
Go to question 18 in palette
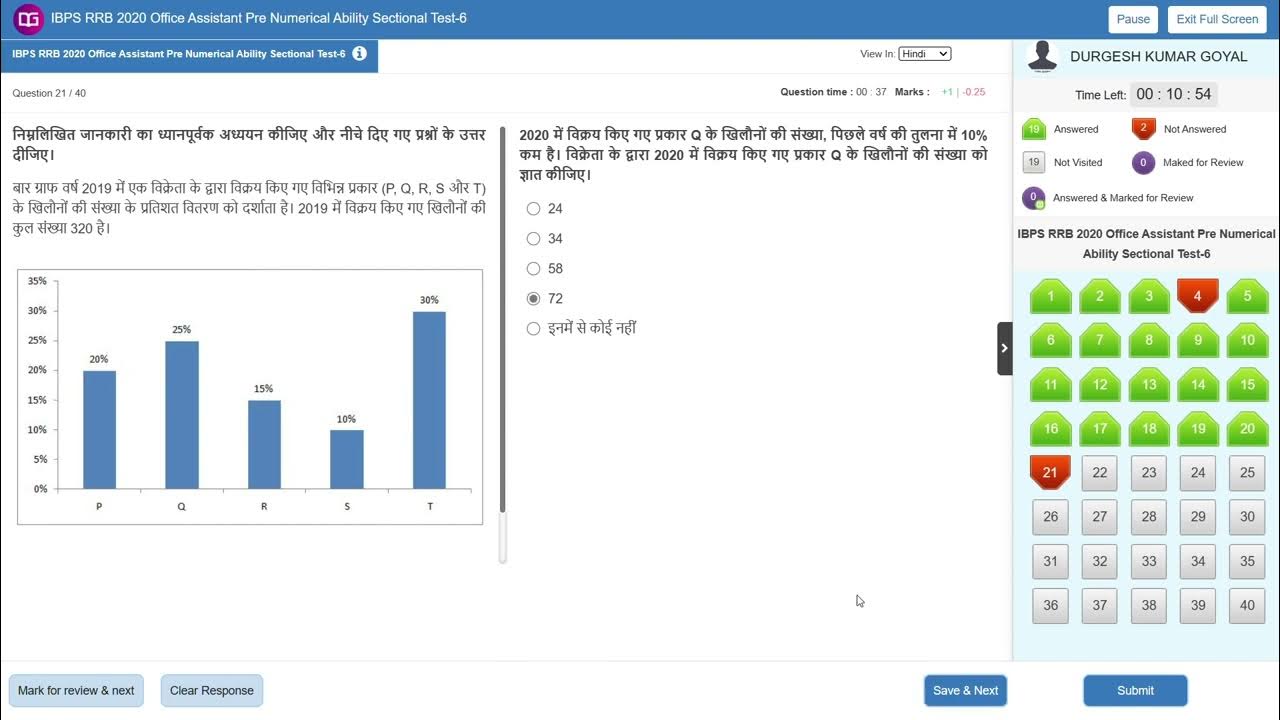pos(1149,428)
